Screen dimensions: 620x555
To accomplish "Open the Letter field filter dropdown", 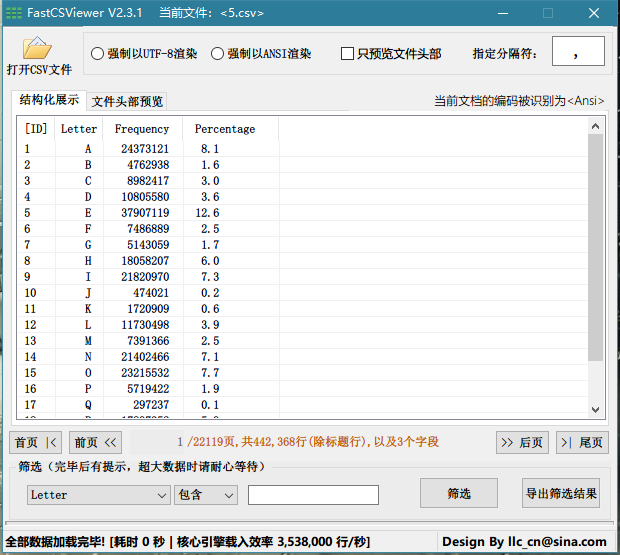I will coord(98,495).
